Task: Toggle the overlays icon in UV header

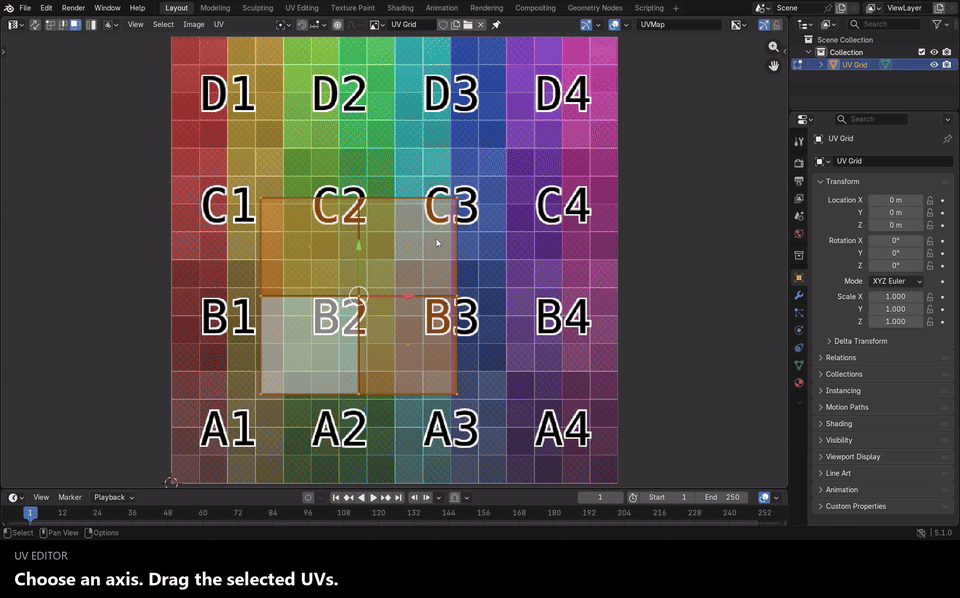Action: pyautogui.click(x=613, y=24)
